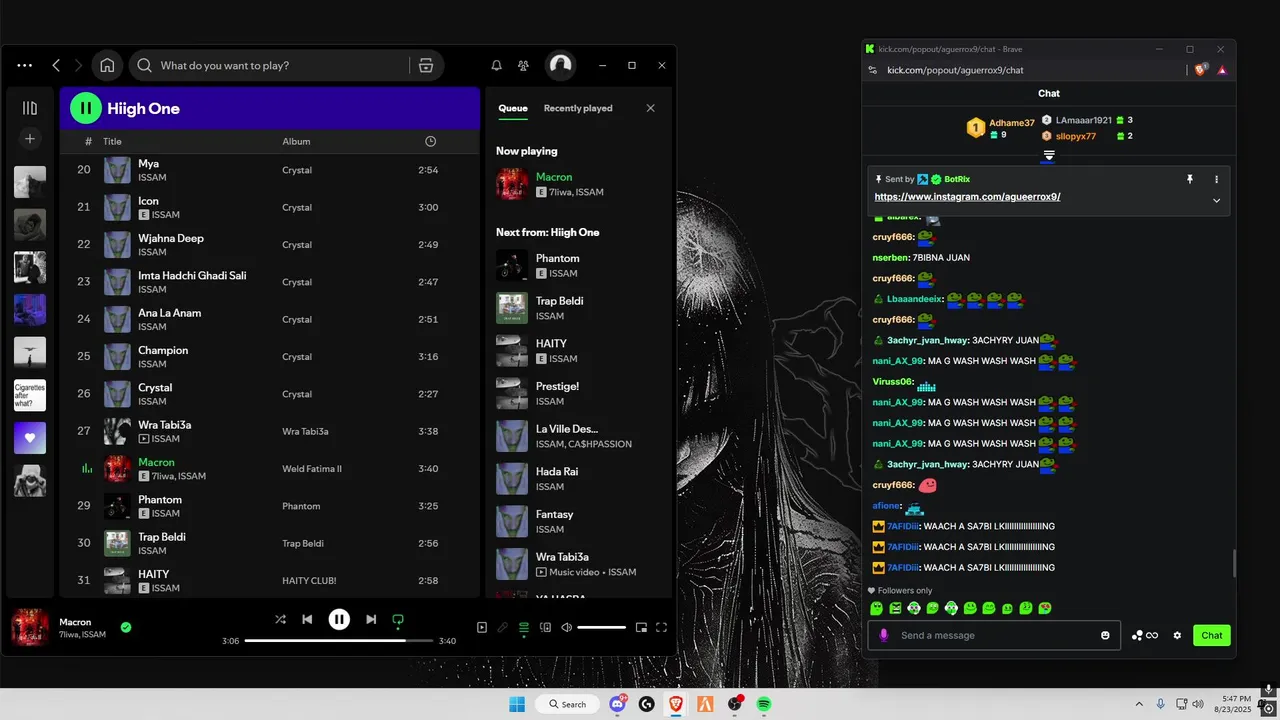Viewport: 1280px width, 720px height.
Task: Toggle the Queue icon in player bar
Action: coord(523,628)
